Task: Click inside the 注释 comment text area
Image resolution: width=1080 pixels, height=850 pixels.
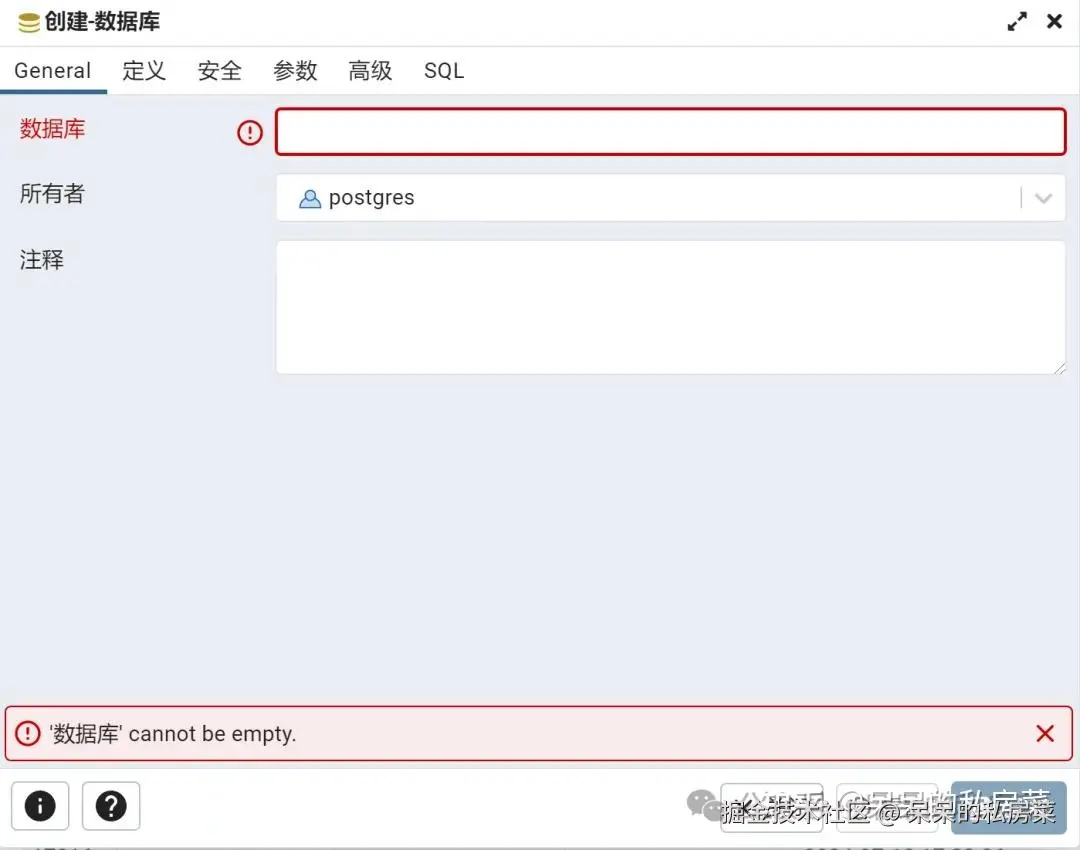Action: click(670, 307)
